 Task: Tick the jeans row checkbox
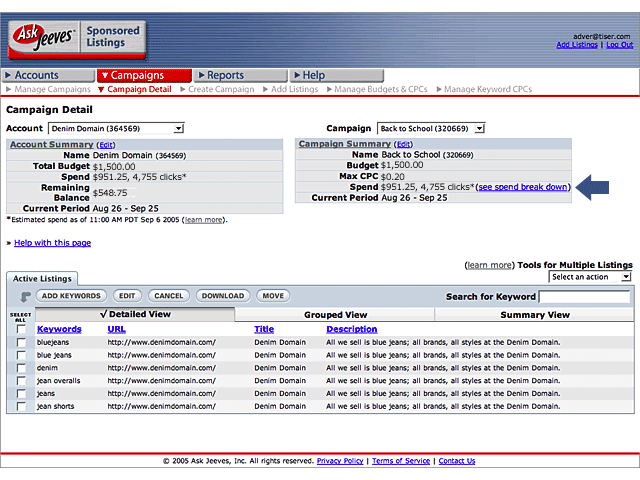(21, 393)
